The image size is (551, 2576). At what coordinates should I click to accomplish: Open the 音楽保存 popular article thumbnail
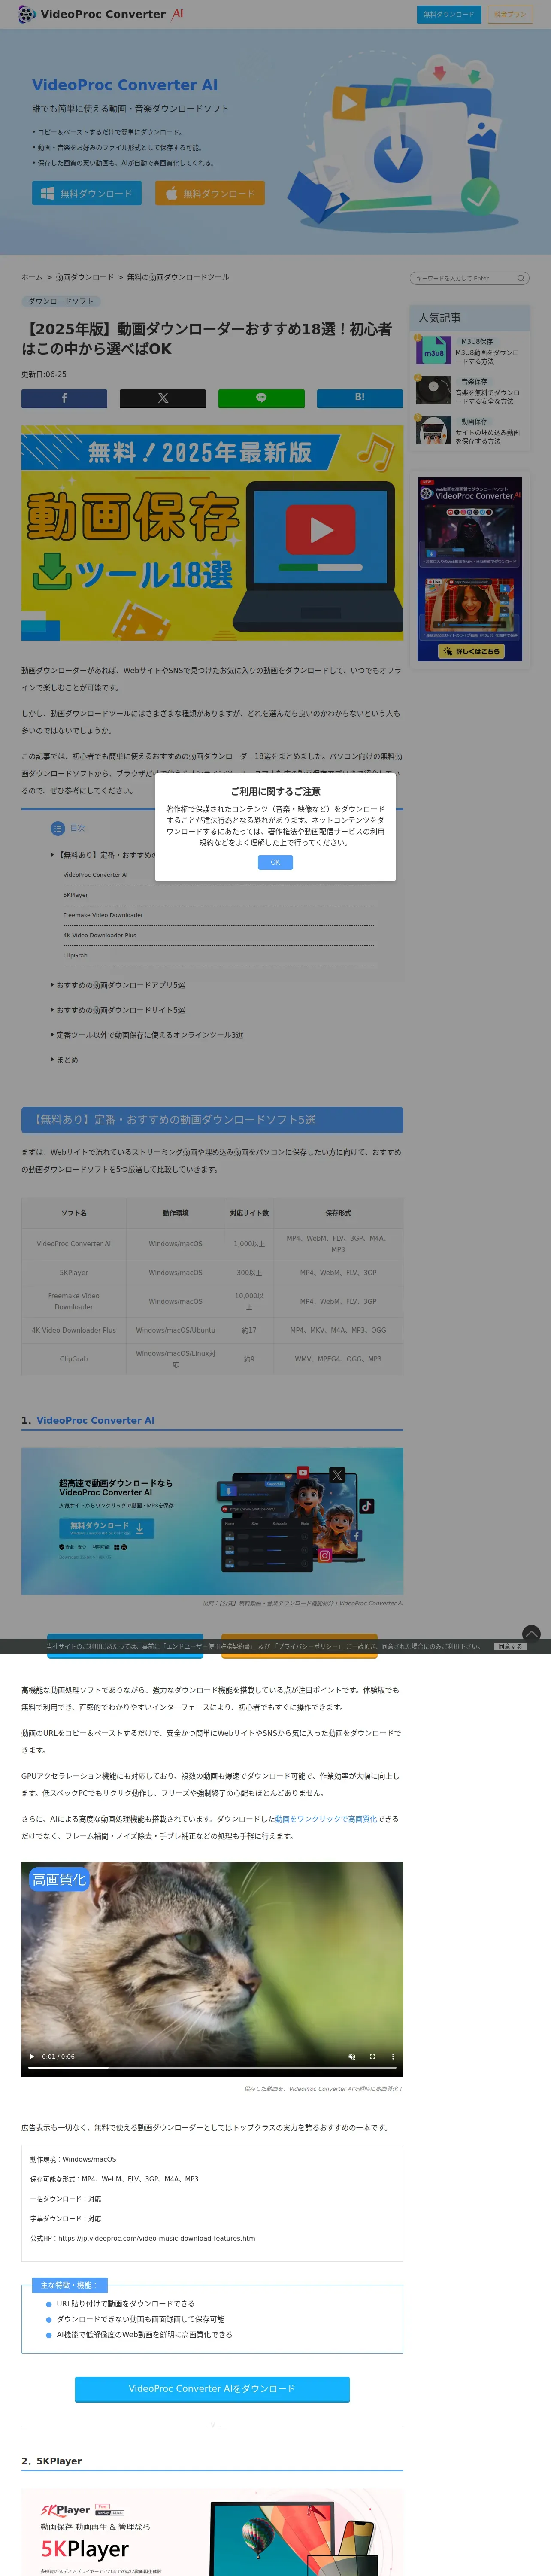[433, 389]
